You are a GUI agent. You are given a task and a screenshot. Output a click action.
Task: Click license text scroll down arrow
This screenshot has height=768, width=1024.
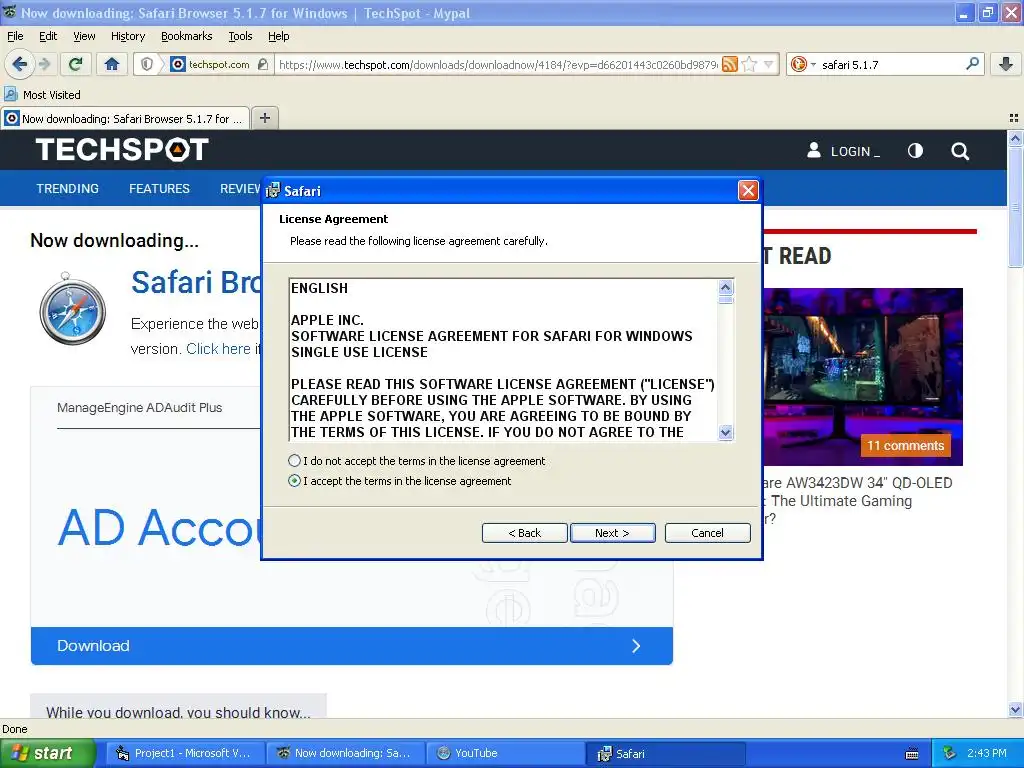pyautogui.click(x=726, y=432)
